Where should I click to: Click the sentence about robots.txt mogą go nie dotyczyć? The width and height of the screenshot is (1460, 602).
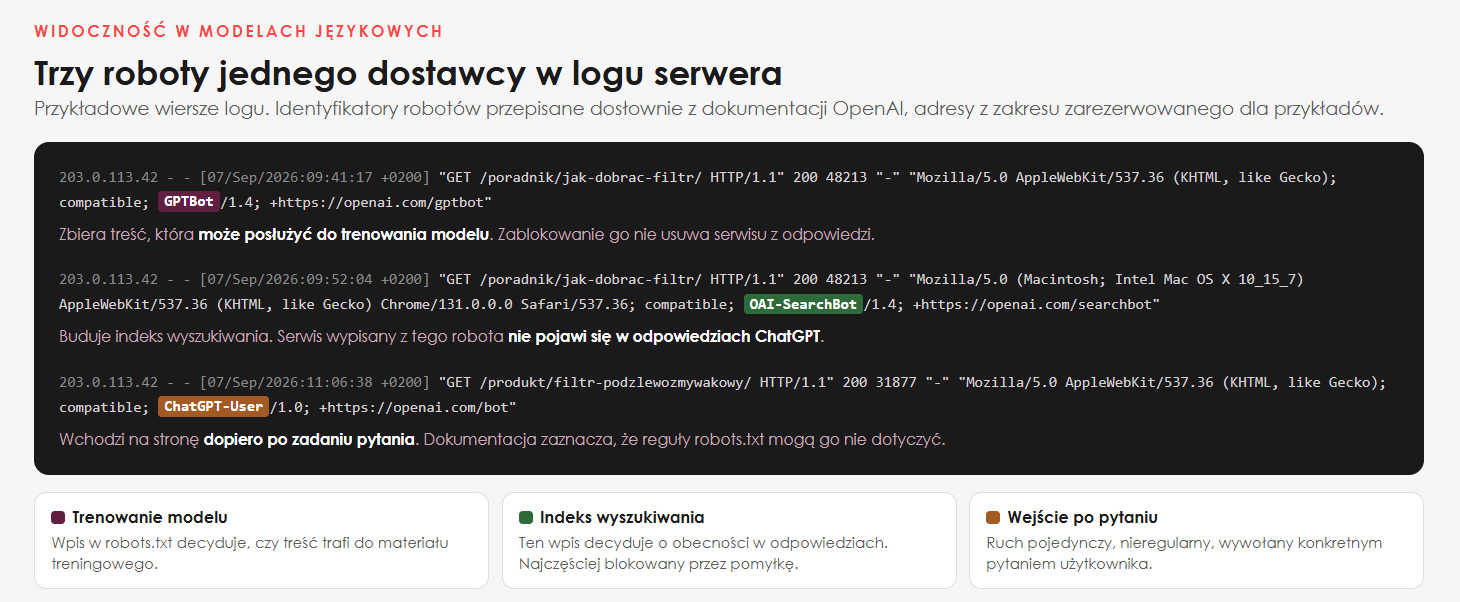[684, 440]
